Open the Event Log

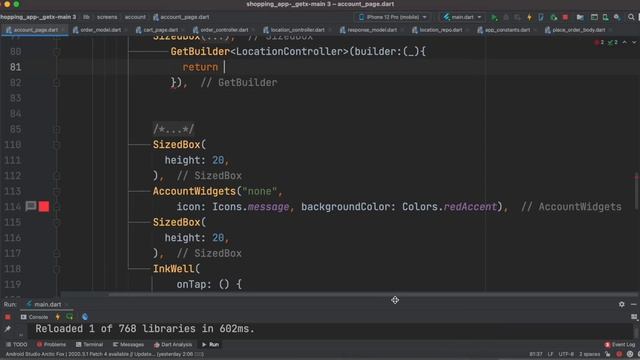[x=620, y=345]
